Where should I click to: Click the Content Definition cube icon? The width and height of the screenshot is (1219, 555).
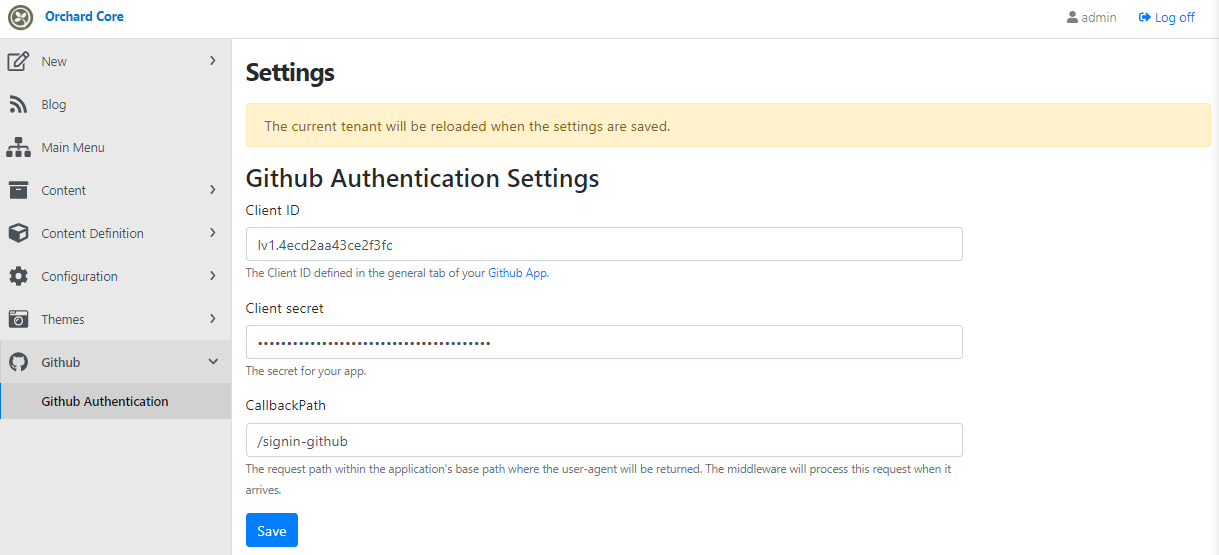tap(18, 233)
